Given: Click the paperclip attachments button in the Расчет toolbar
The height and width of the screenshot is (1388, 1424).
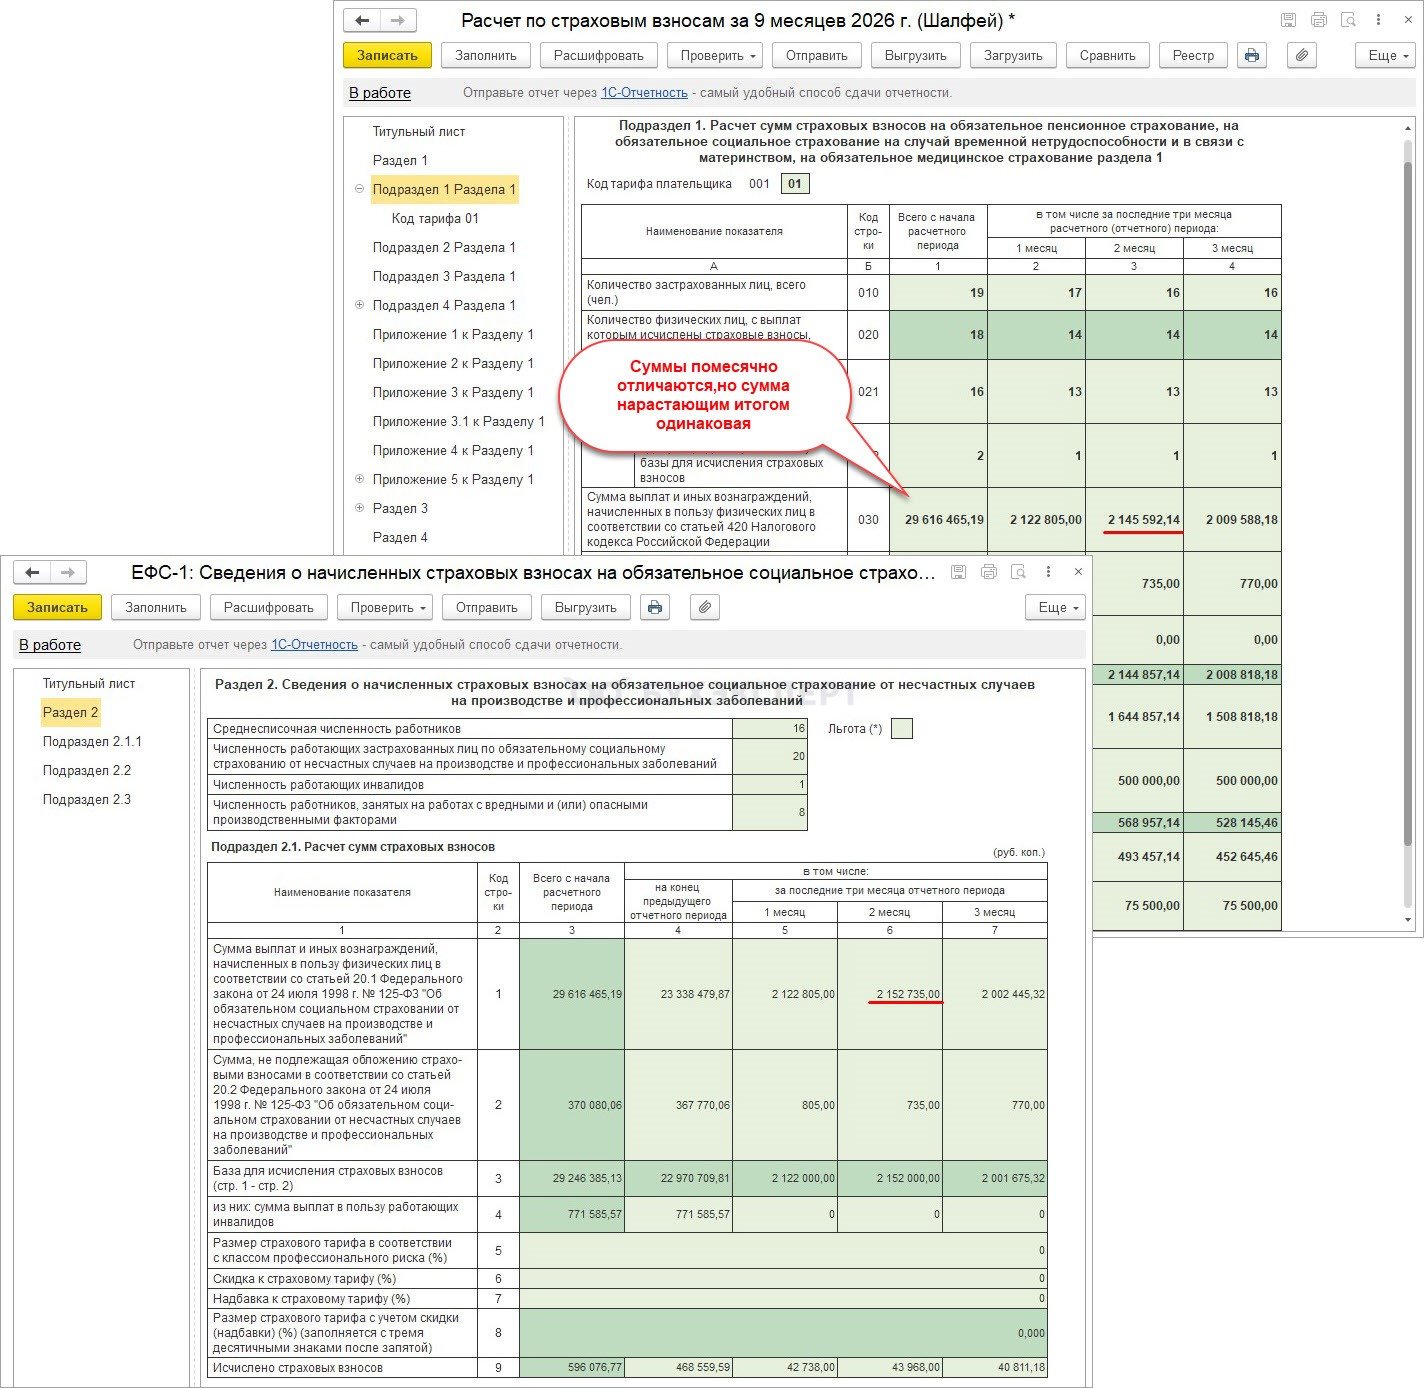Looking at the screenshot, I should coord(1301,55).
